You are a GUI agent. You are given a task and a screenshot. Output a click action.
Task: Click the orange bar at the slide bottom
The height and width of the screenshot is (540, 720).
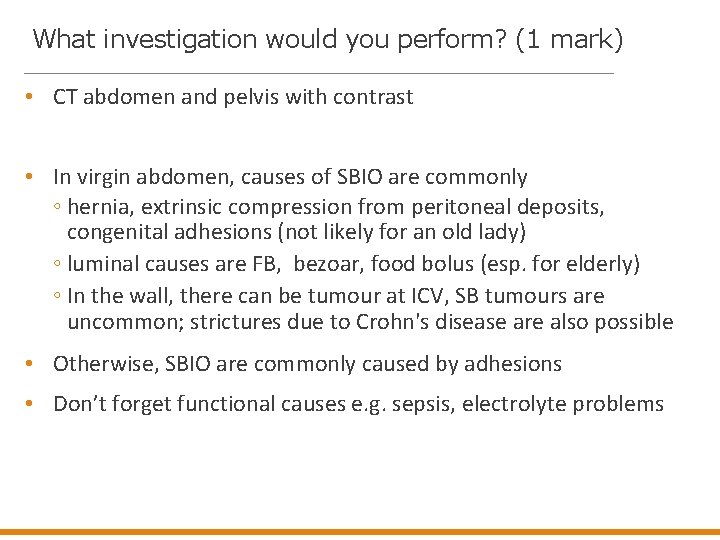[360, 533]
